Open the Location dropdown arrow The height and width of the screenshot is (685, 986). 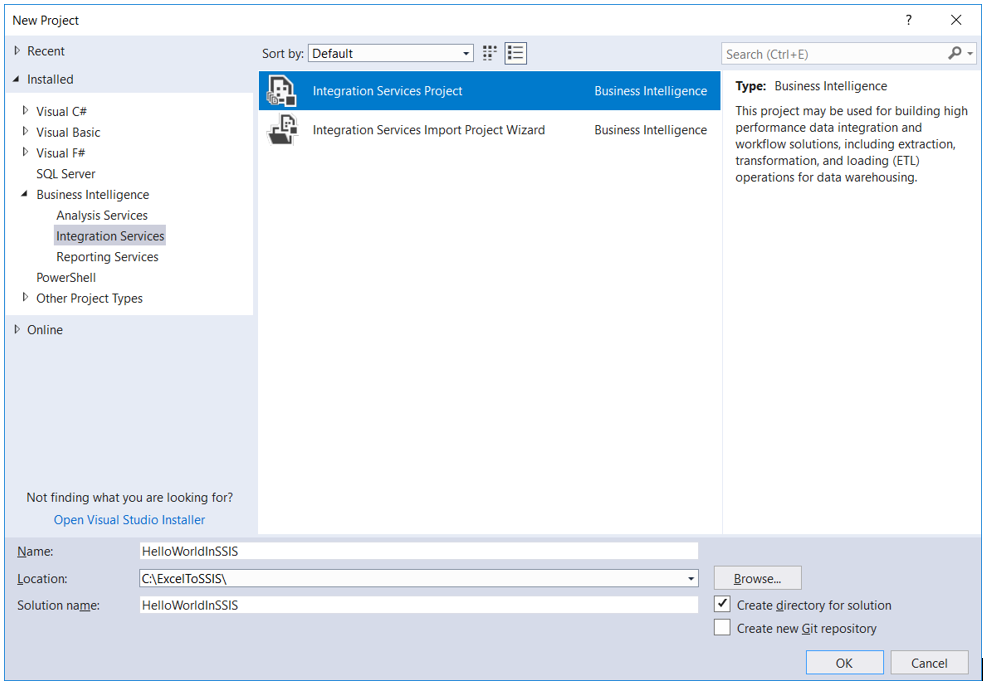pos(691,578)
